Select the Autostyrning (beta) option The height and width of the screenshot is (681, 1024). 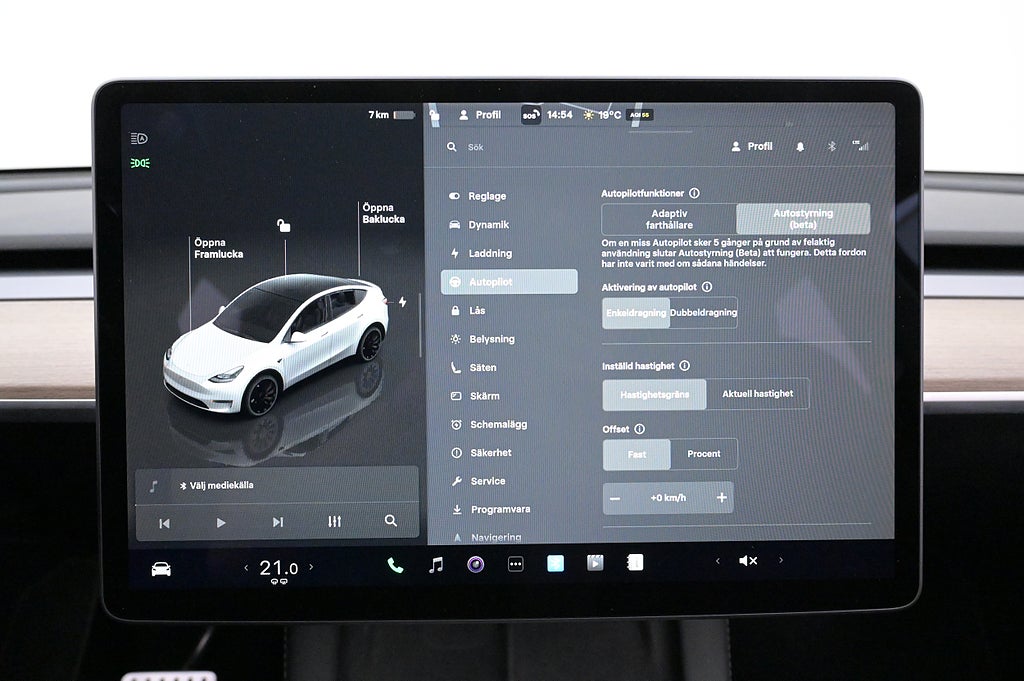pos(803,219)
